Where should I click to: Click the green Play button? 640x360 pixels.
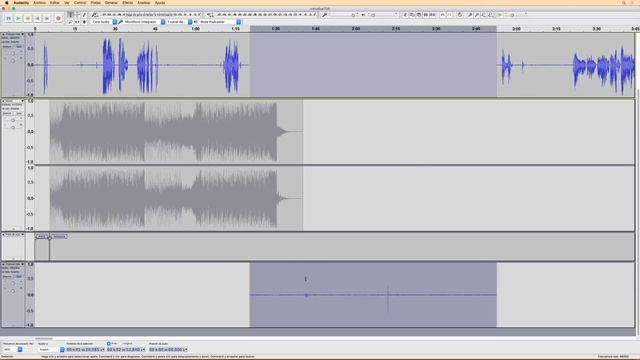pos(18,18)
